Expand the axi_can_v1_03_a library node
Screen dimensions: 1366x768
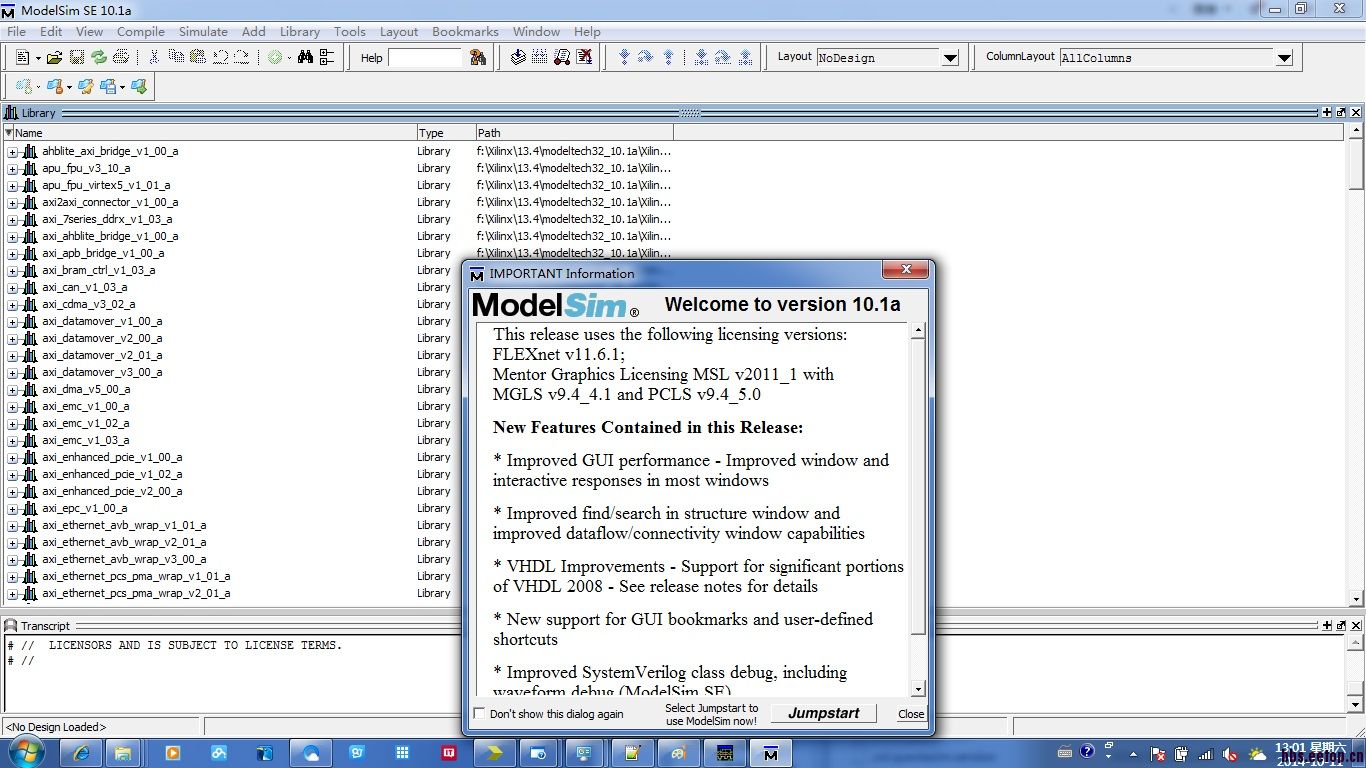click(13, 288)
